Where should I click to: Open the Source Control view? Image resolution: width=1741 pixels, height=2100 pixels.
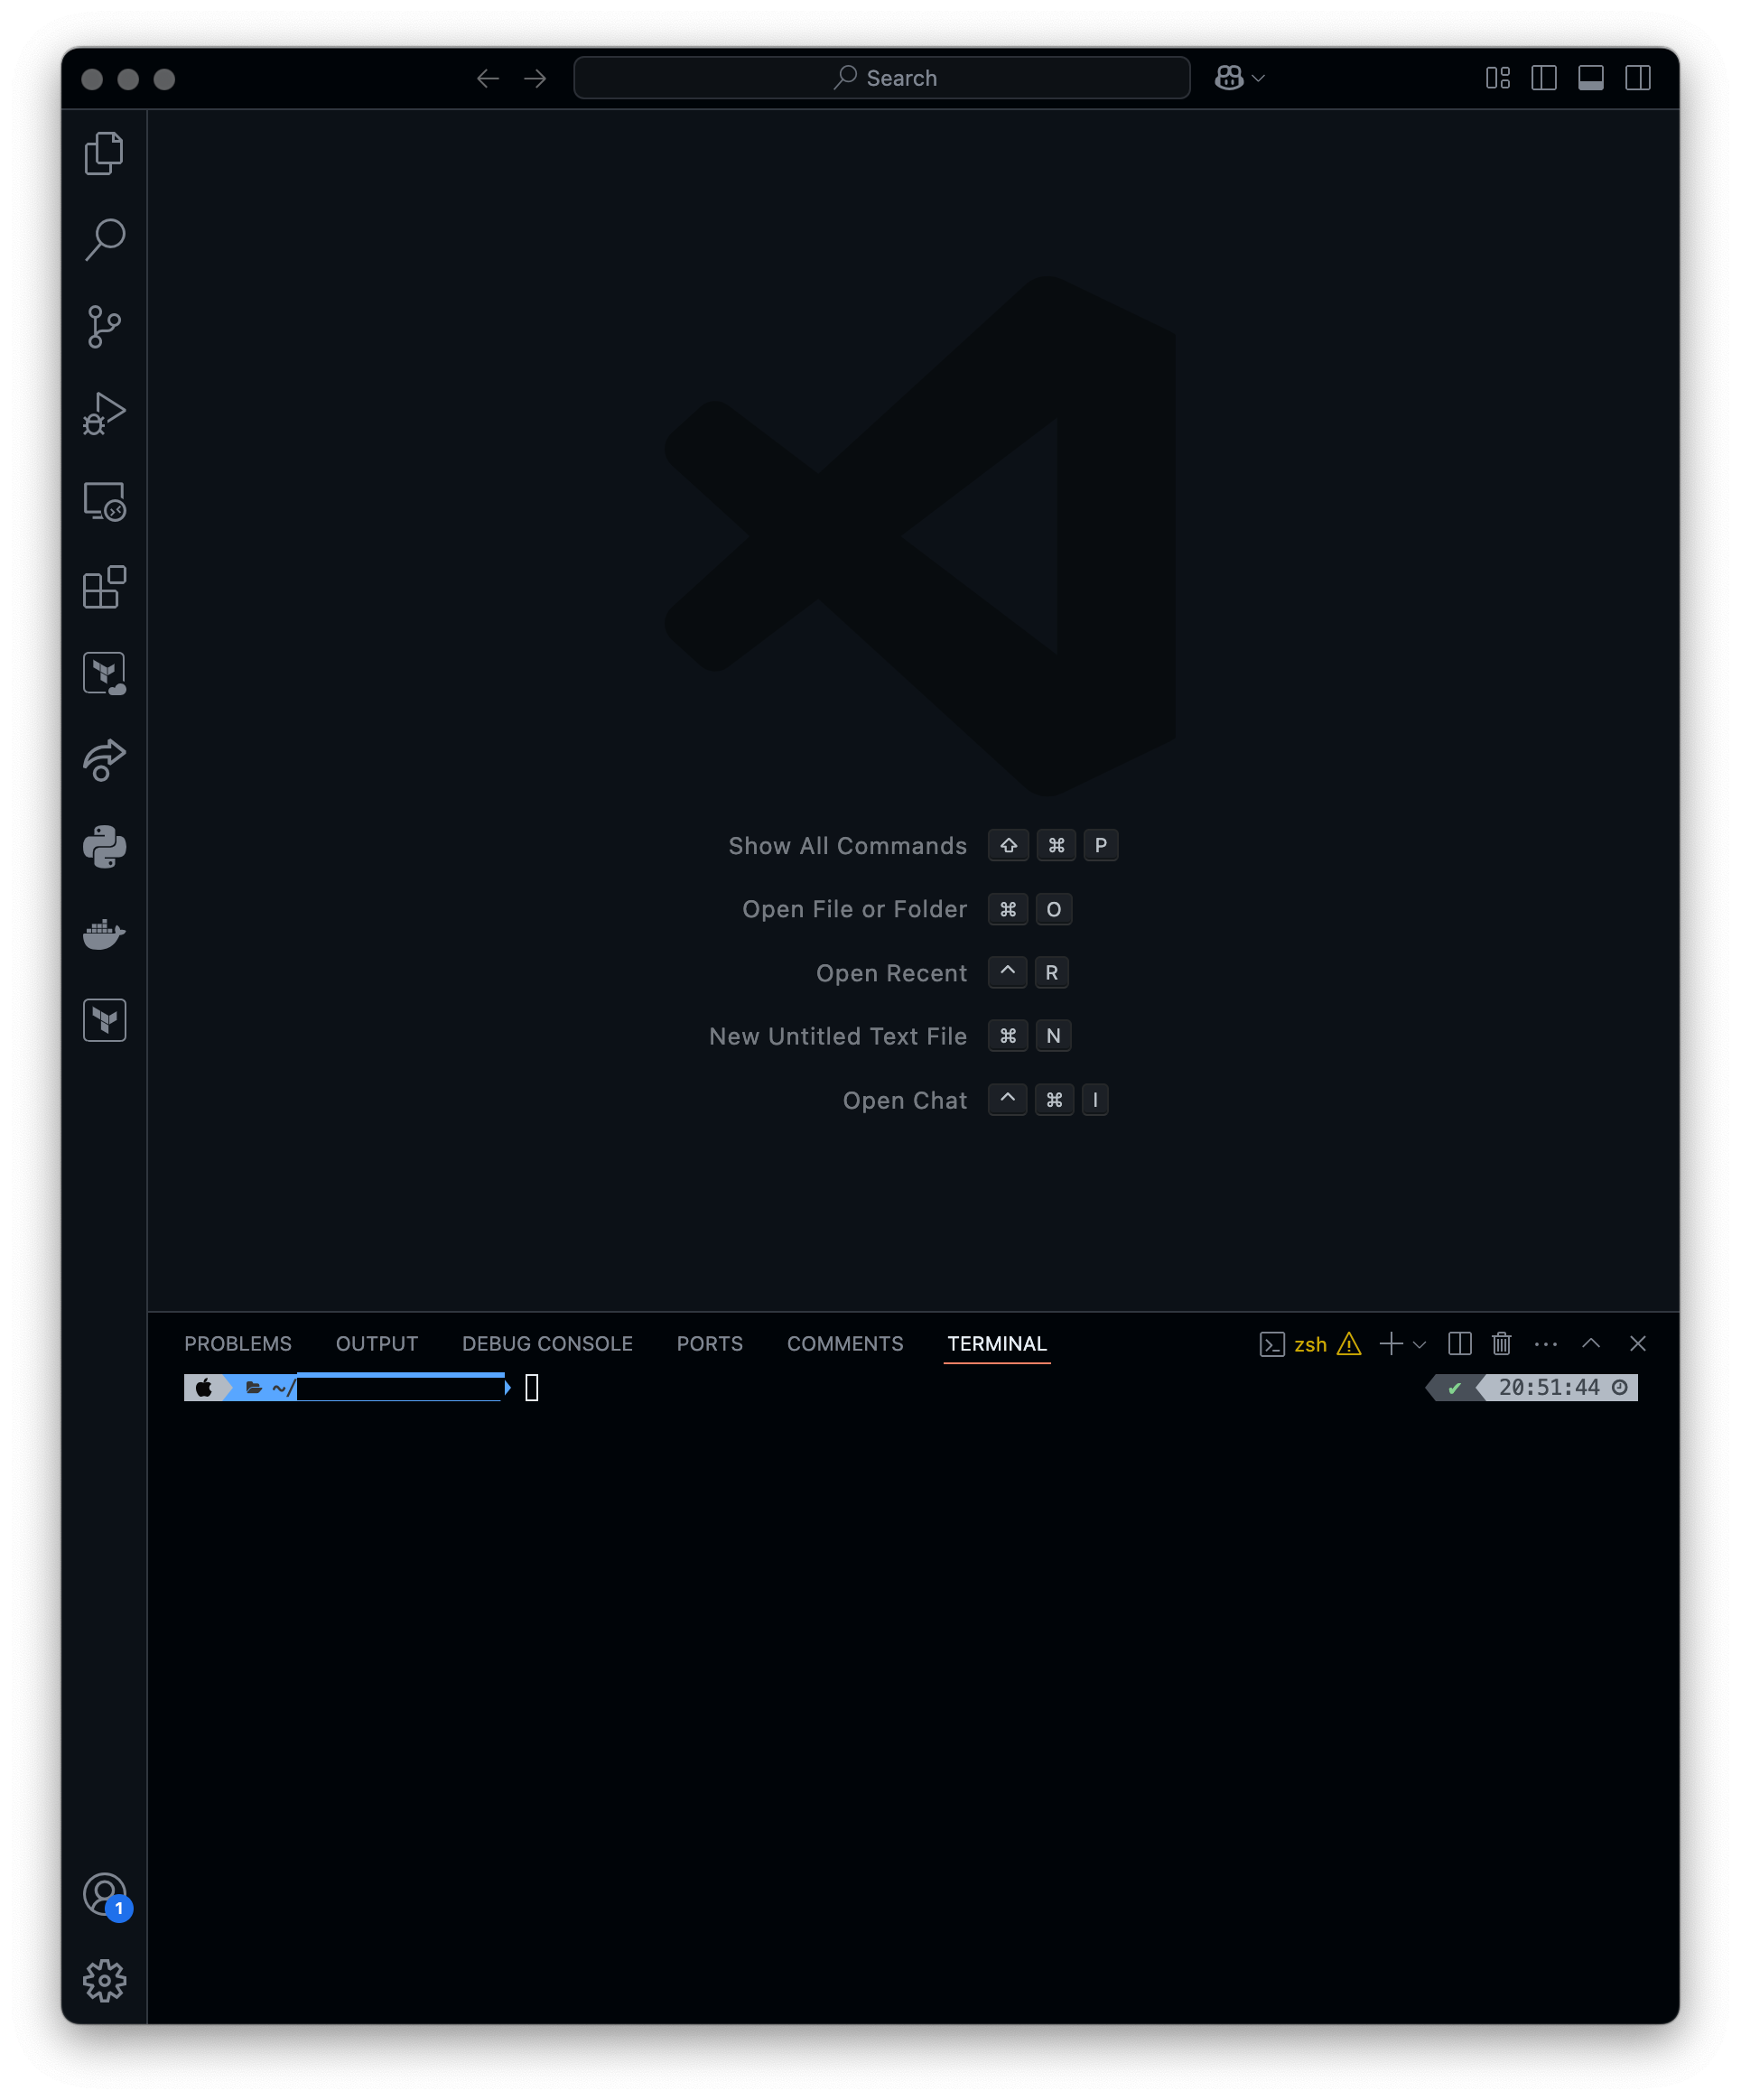pos(104,327)
